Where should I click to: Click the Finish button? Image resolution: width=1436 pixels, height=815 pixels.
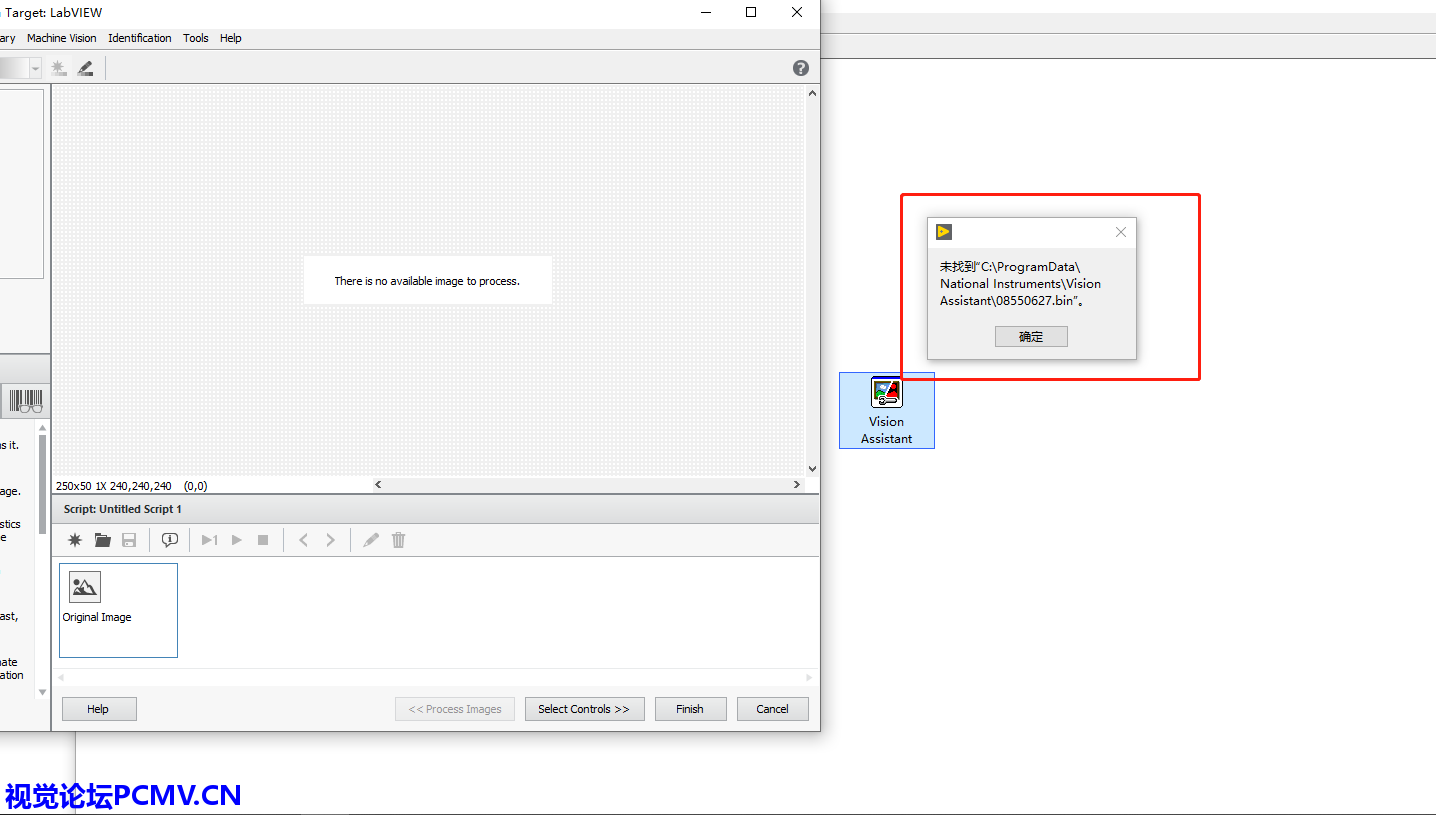690,709
